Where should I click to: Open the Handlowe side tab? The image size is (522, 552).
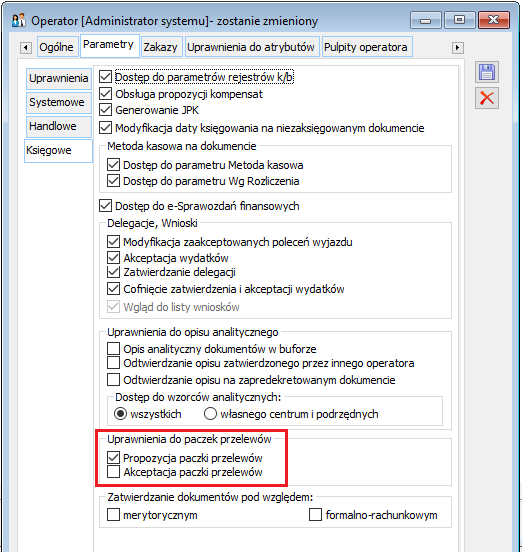pyautogui.click(x=53, y=126)
